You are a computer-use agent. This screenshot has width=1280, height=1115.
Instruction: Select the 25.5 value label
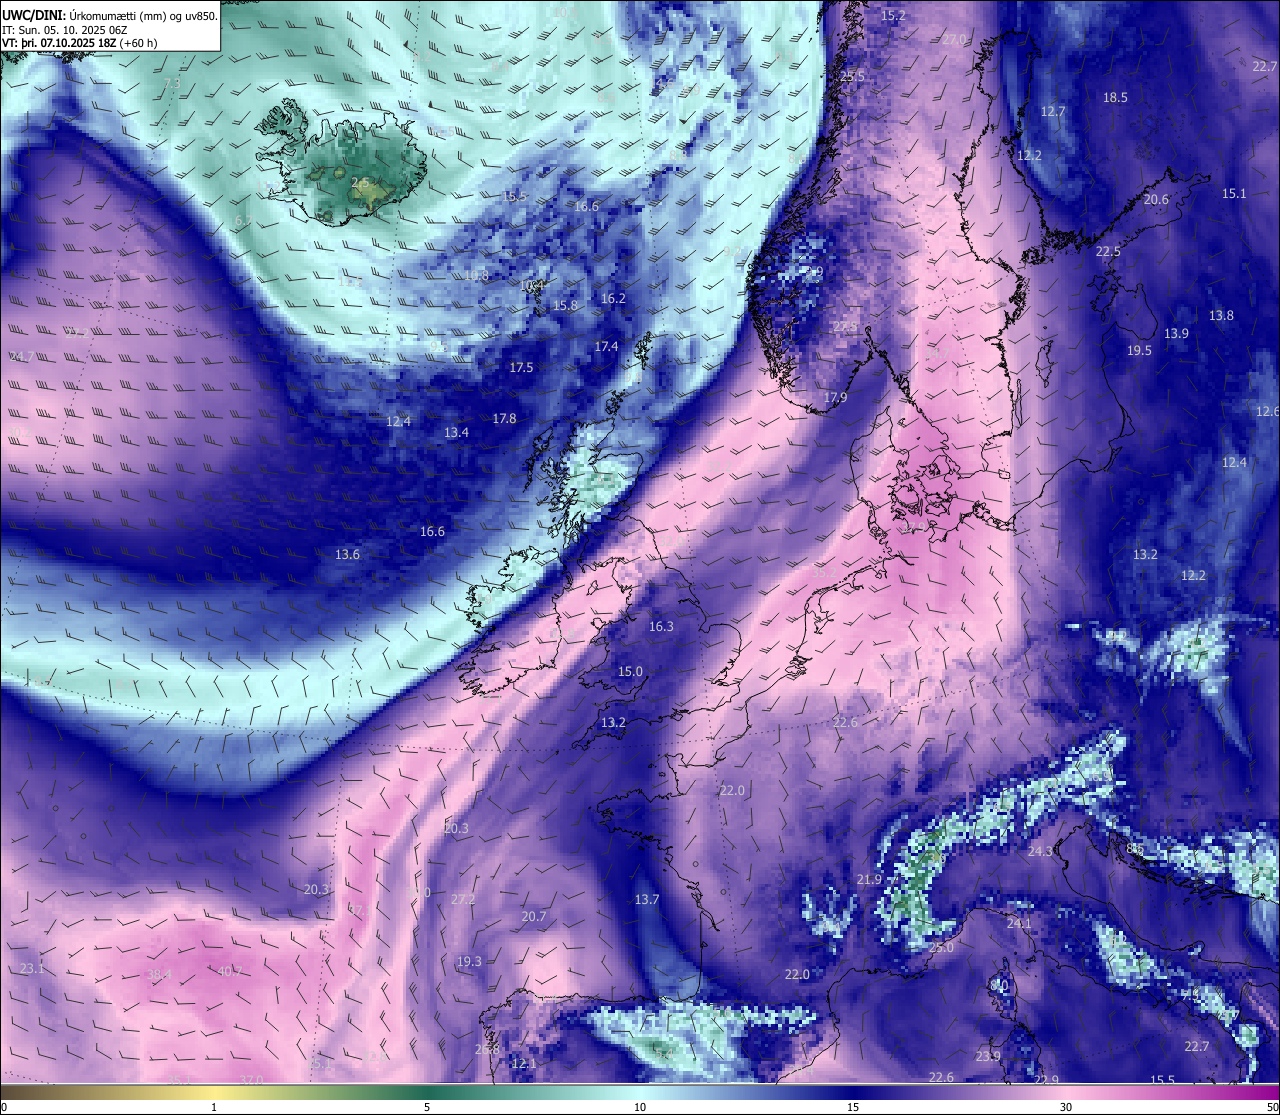coord(853,77)
